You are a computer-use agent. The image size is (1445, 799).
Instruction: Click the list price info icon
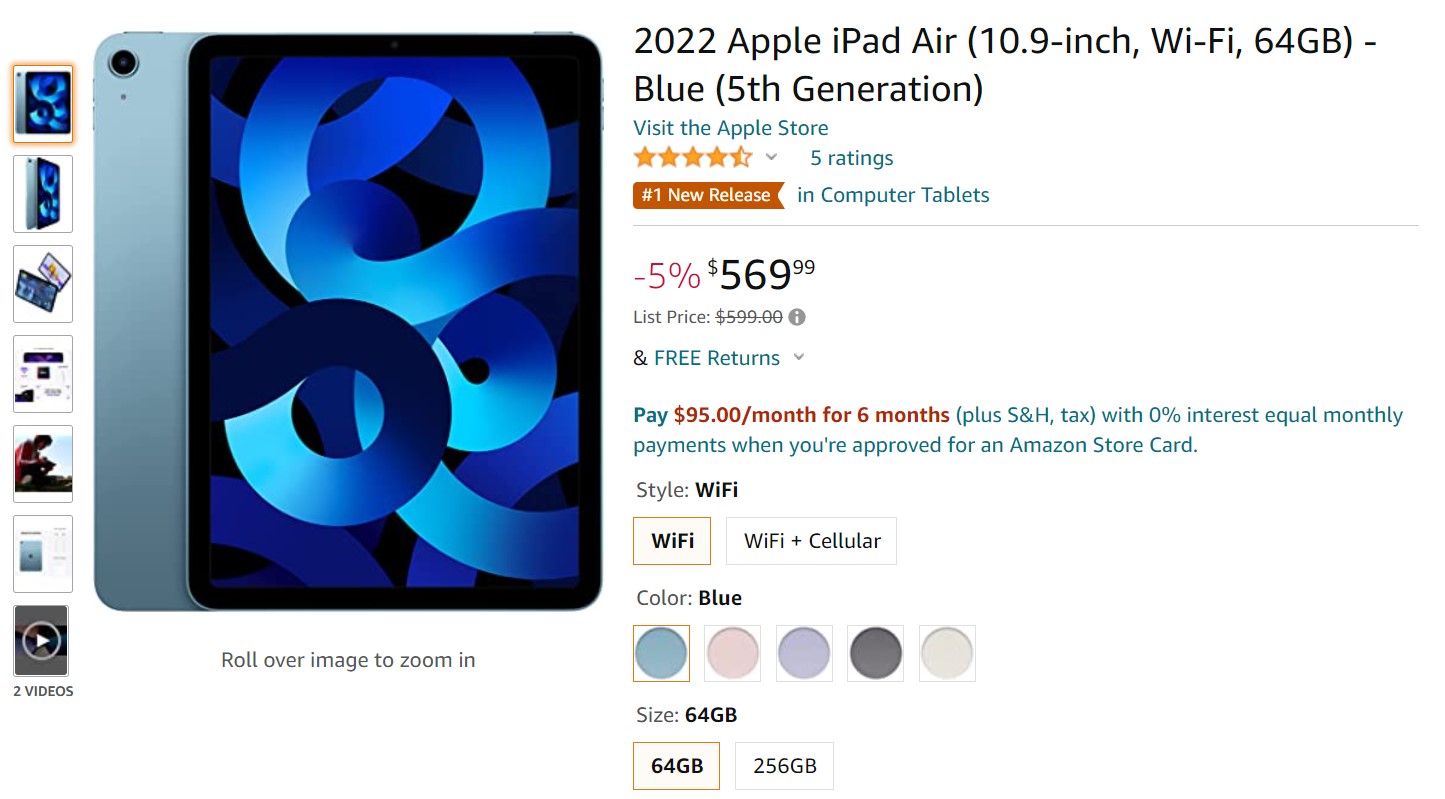797,318
